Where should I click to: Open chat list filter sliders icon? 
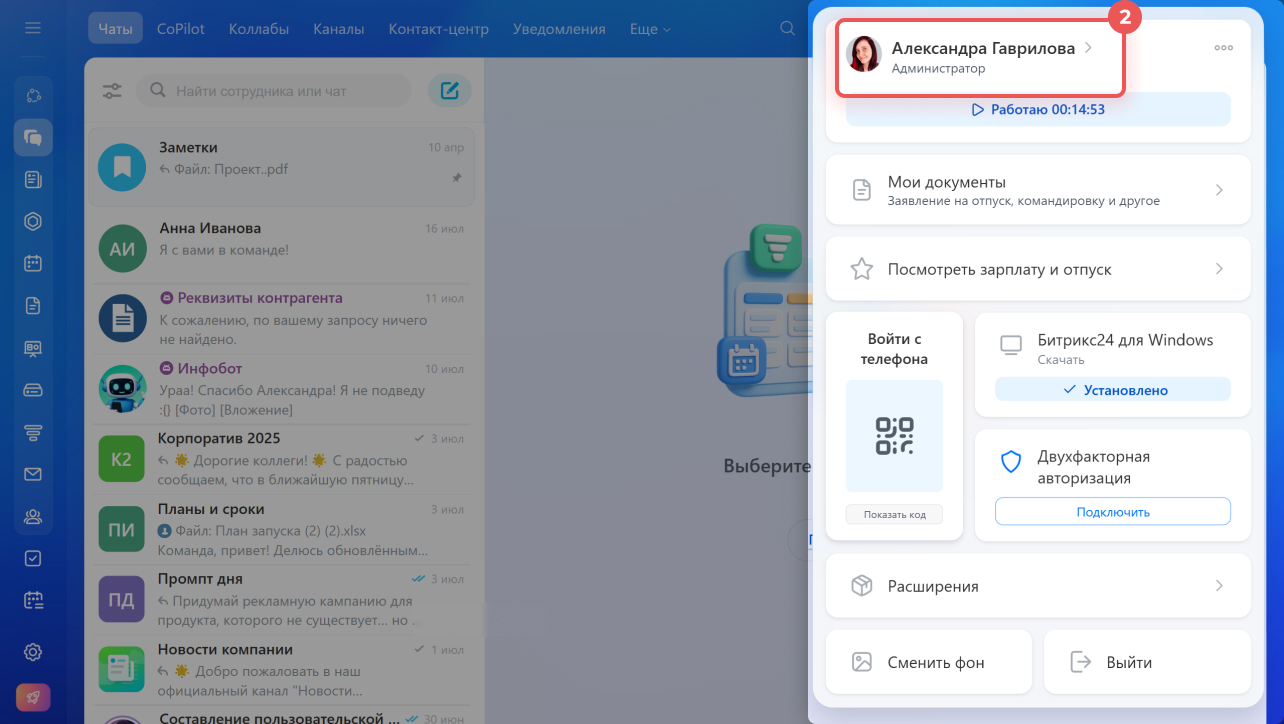click(x=112, y=91)
